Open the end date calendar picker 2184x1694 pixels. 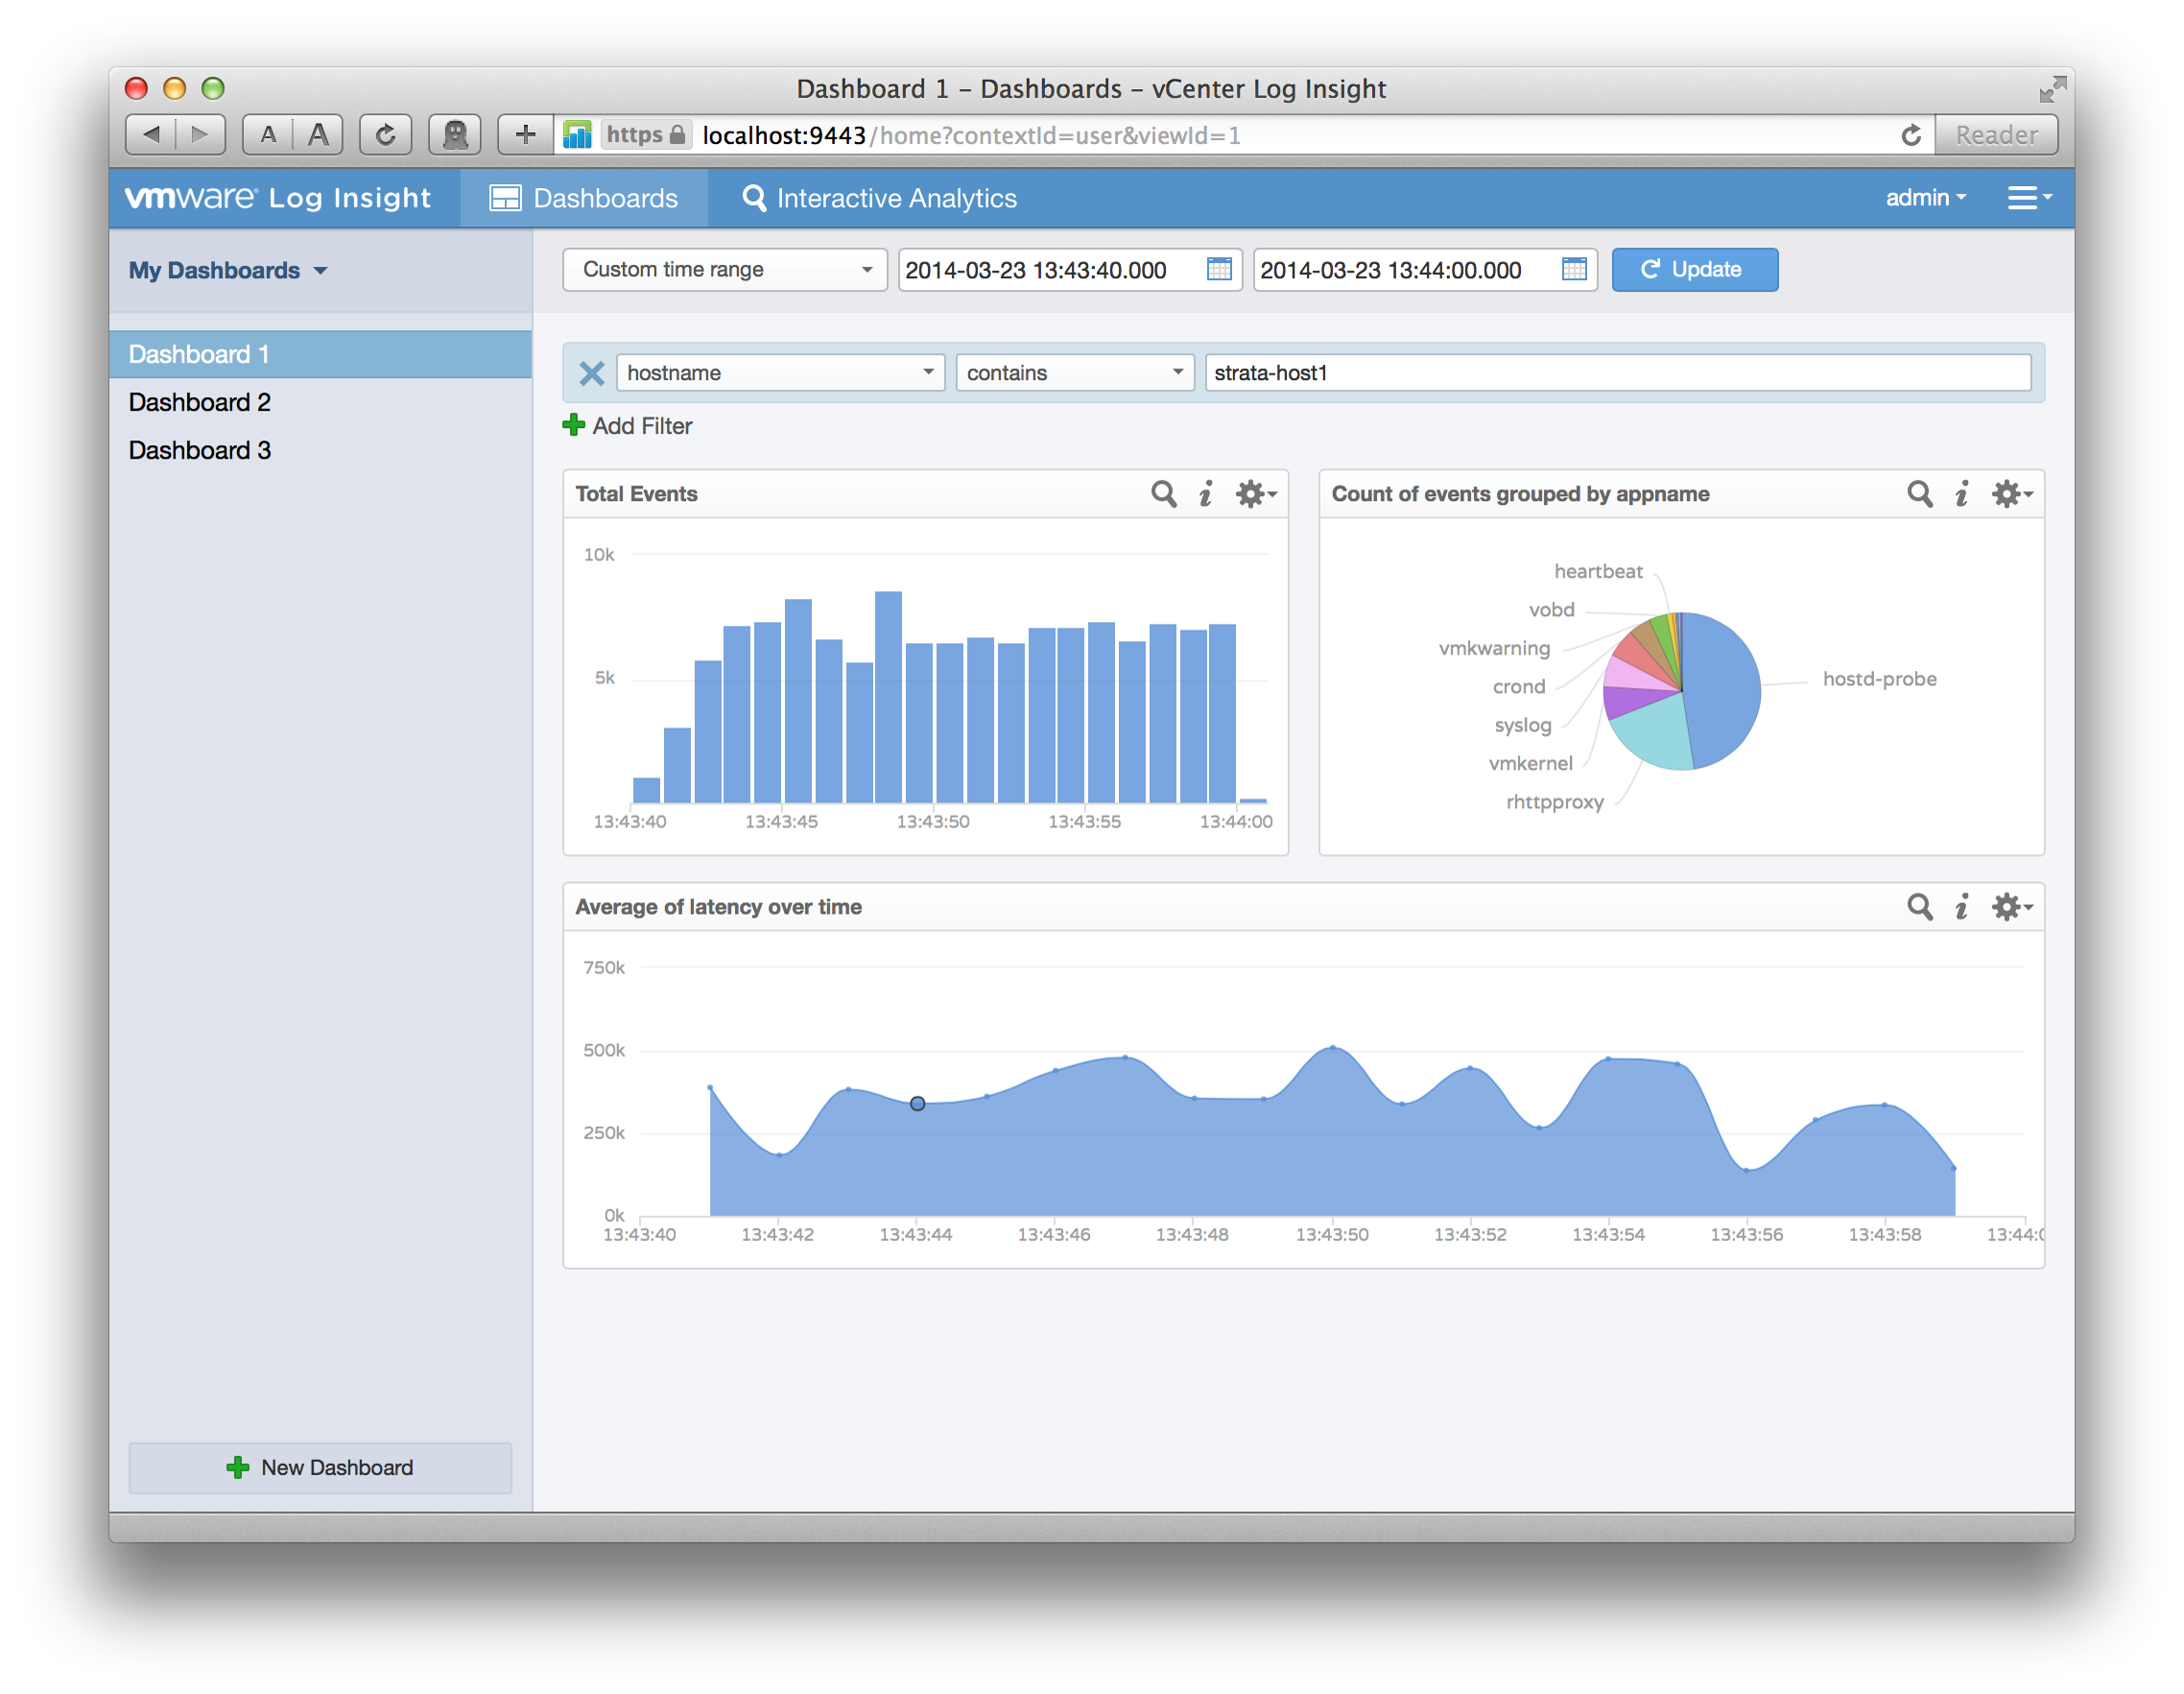1573,269
